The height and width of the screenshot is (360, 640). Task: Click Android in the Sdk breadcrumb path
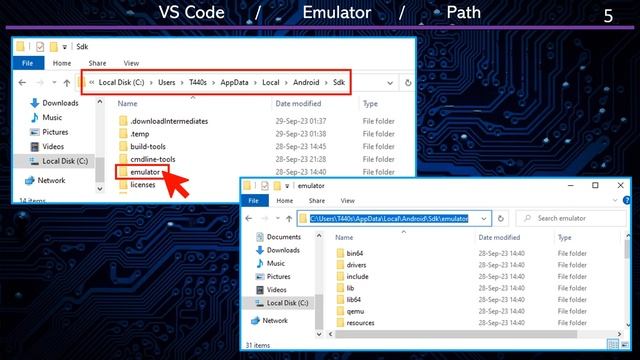pos(306,82)
